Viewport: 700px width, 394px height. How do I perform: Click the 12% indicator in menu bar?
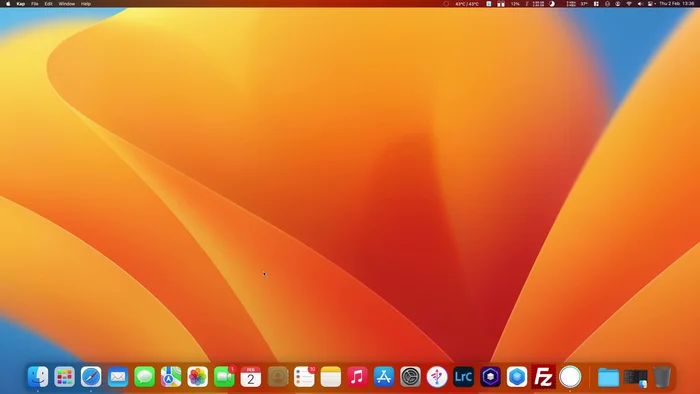point(515,4)
